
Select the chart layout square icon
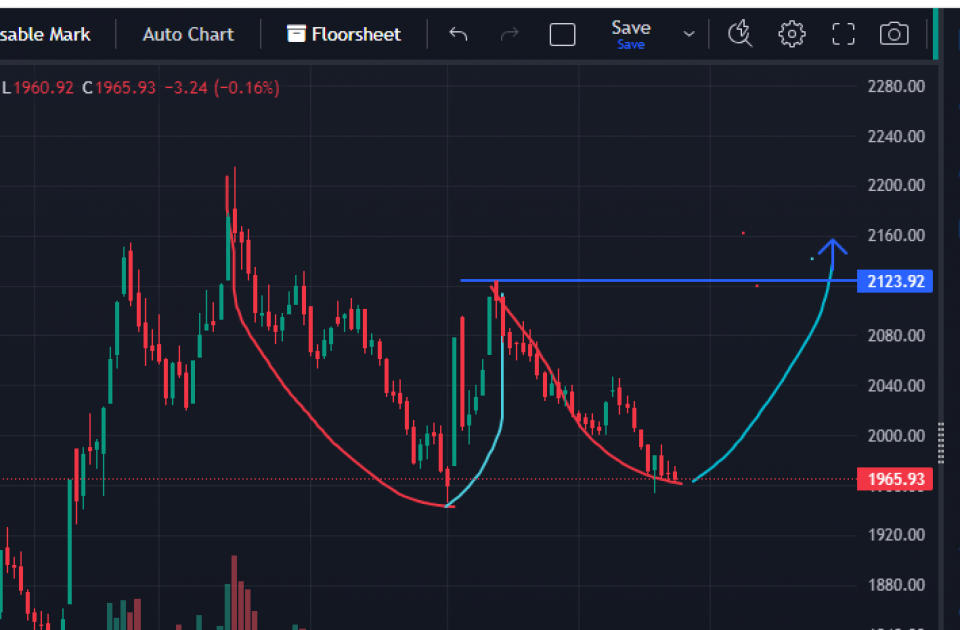(x=562, y=35)
